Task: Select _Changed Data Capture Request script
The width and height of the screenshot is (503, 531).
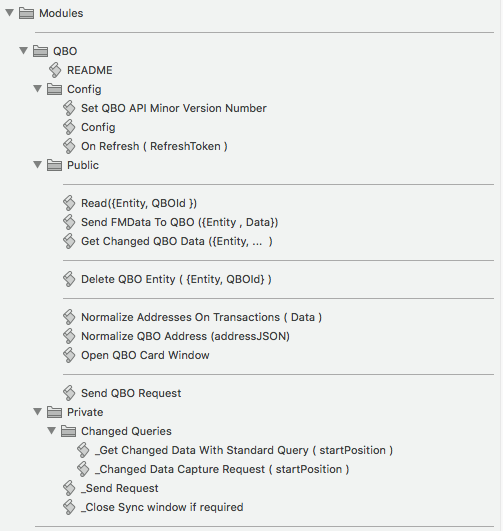Action: click(x=222, y=469)
